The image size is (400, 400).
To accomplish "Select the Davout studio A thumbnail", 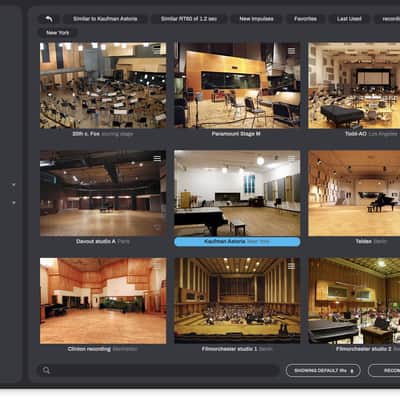I will coord(103,193).
